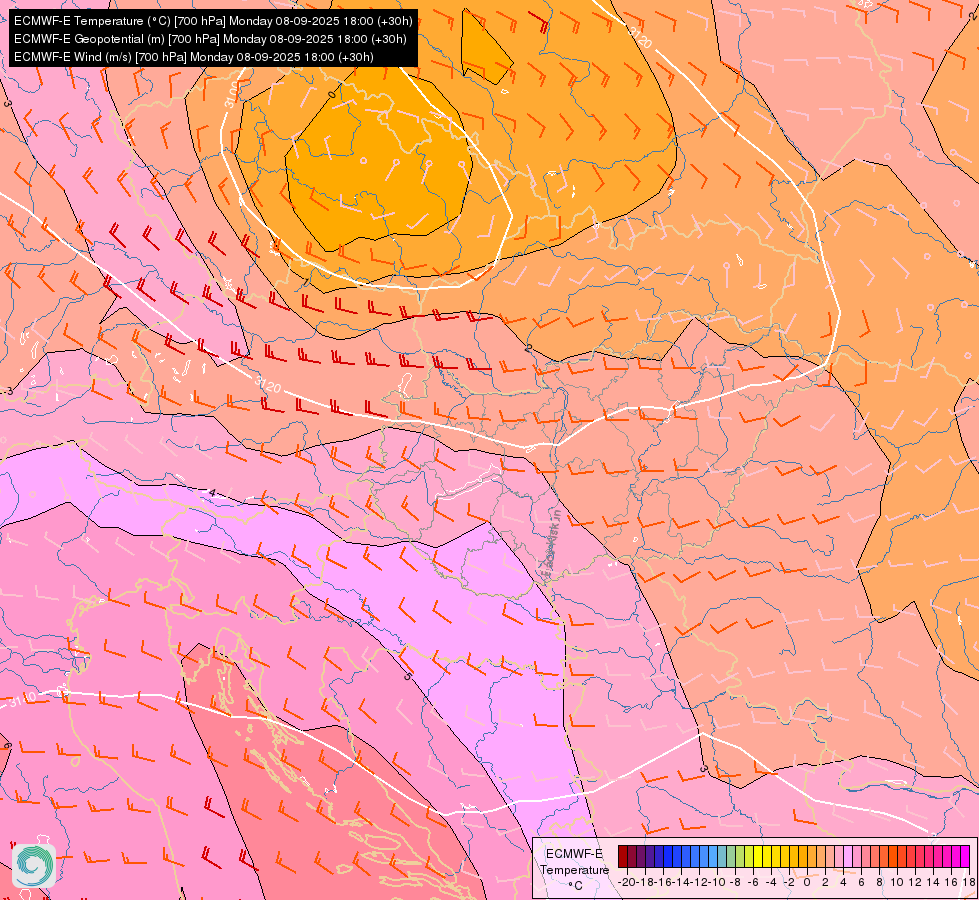979x900 pixels.
Task: Click the -10 legend scale label
Action: click(717, 882)
